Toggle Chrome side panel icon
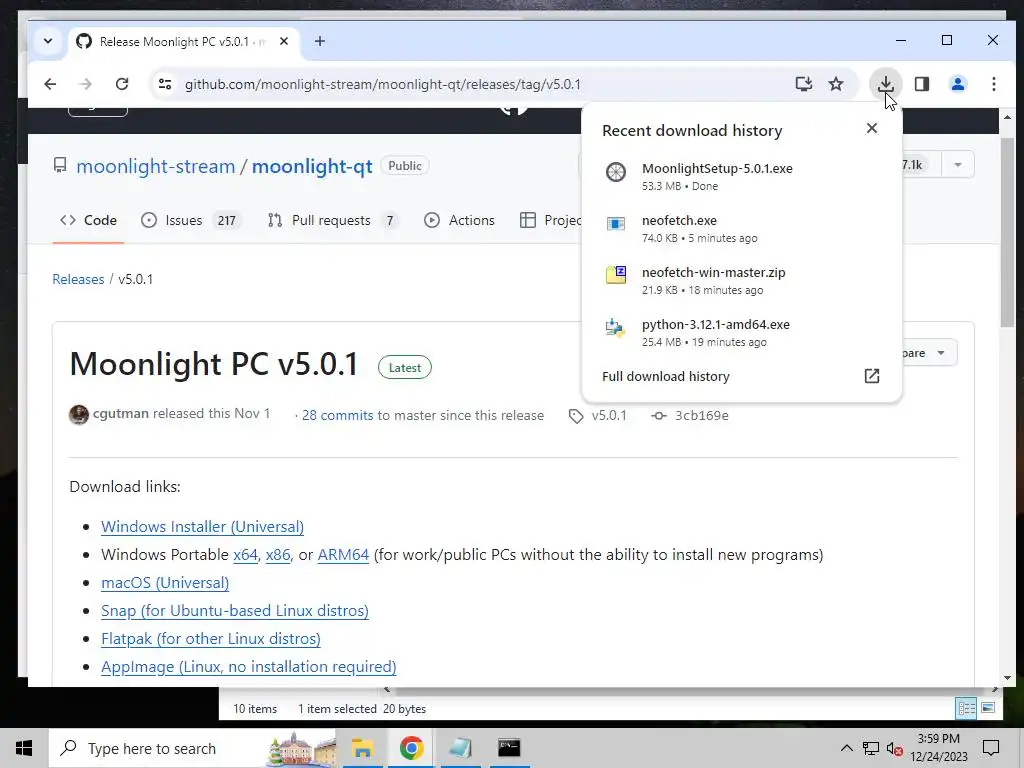 [921, 84]
